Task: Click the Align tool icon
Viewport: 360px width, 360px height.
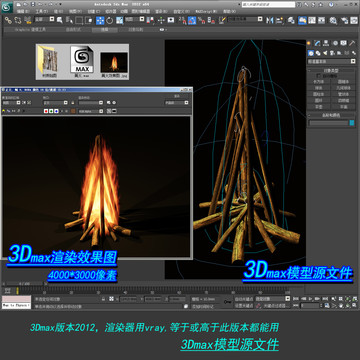Action: pos(279,20)
